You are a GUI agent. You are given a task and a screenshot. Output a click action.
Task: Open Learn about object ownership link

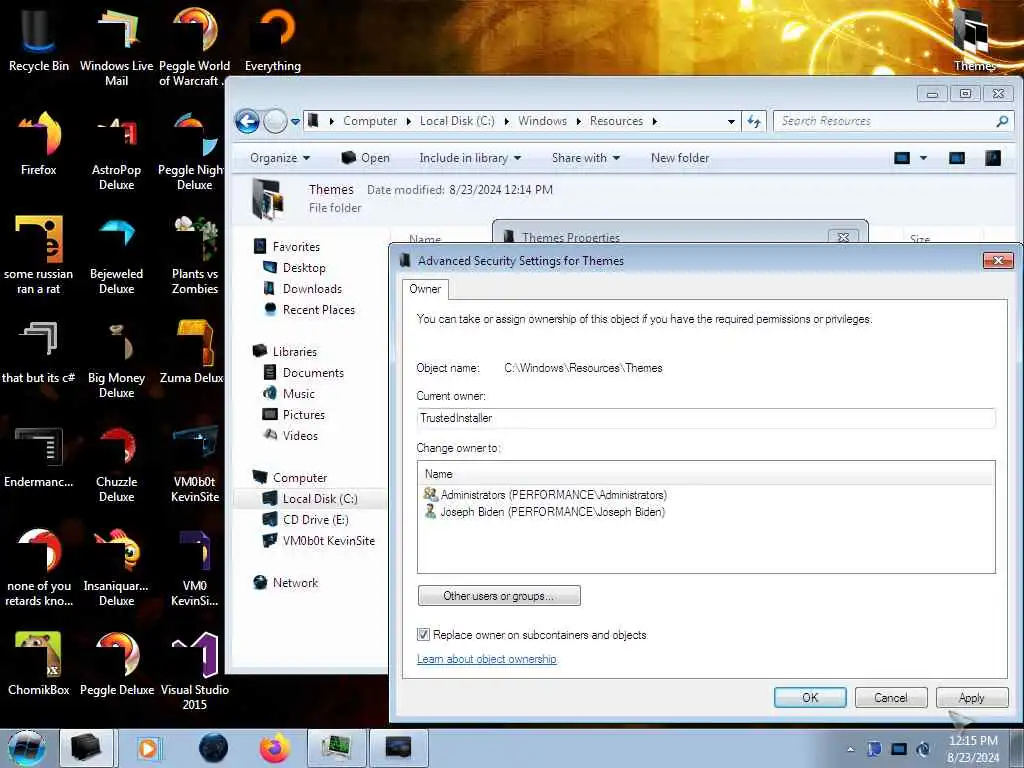[x=487, y=659]
